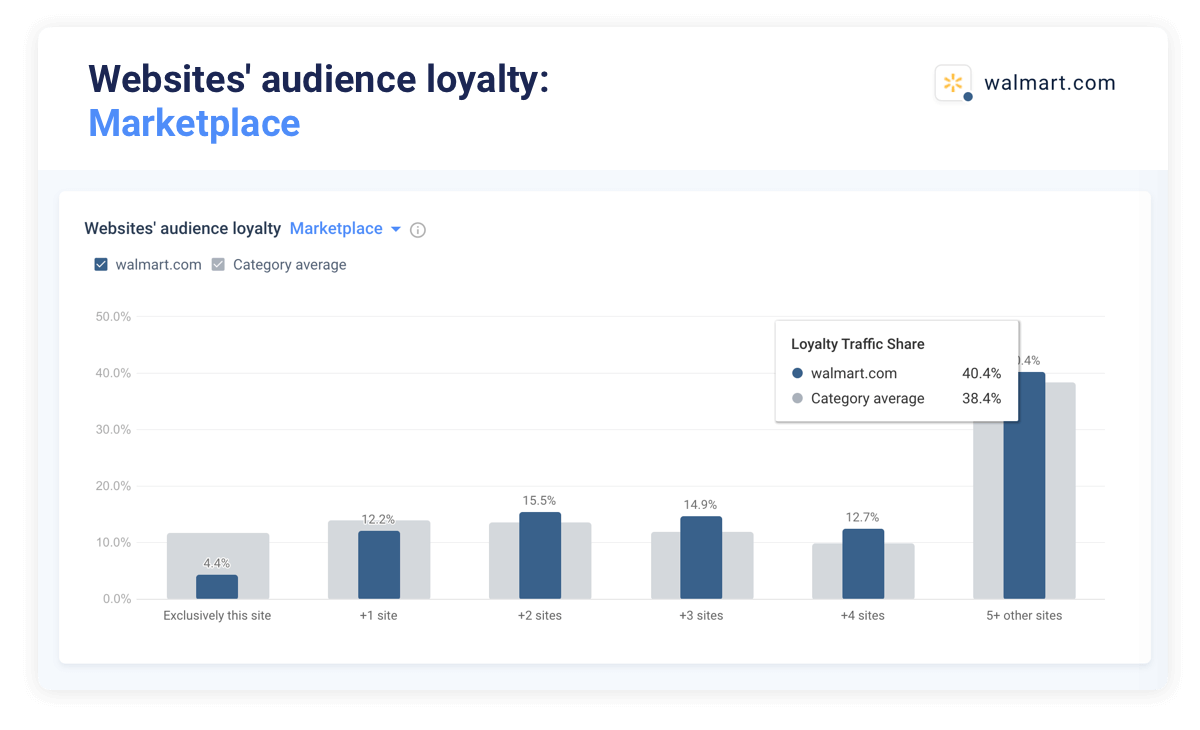Click the dropdown arrow next to Marketplace
1200x730 pixels.
pos(396,230)
